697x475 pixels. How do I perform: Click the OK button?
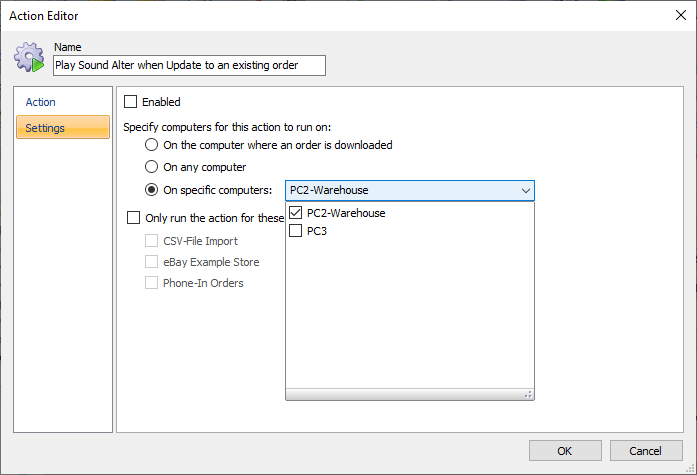point(565,451)
